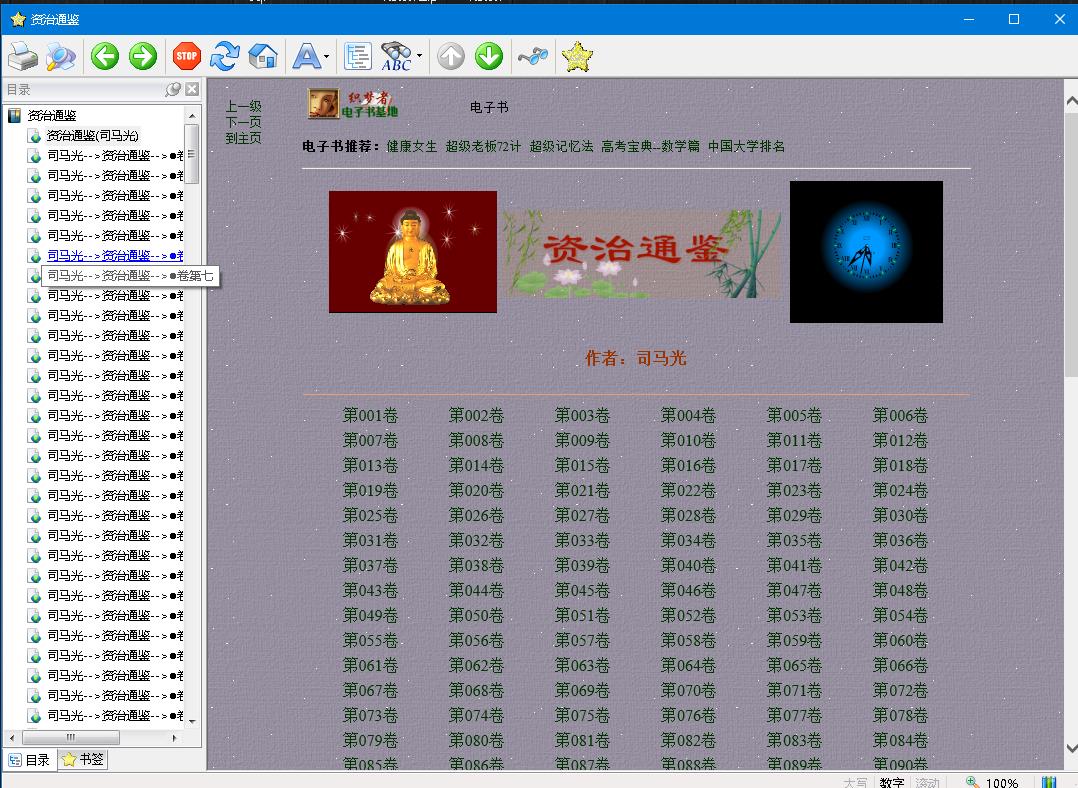Viewport: 1078px width, 788px height.
Task: Click the highlighted blue underlined tree entry
Action: click(x=115, y=255)
